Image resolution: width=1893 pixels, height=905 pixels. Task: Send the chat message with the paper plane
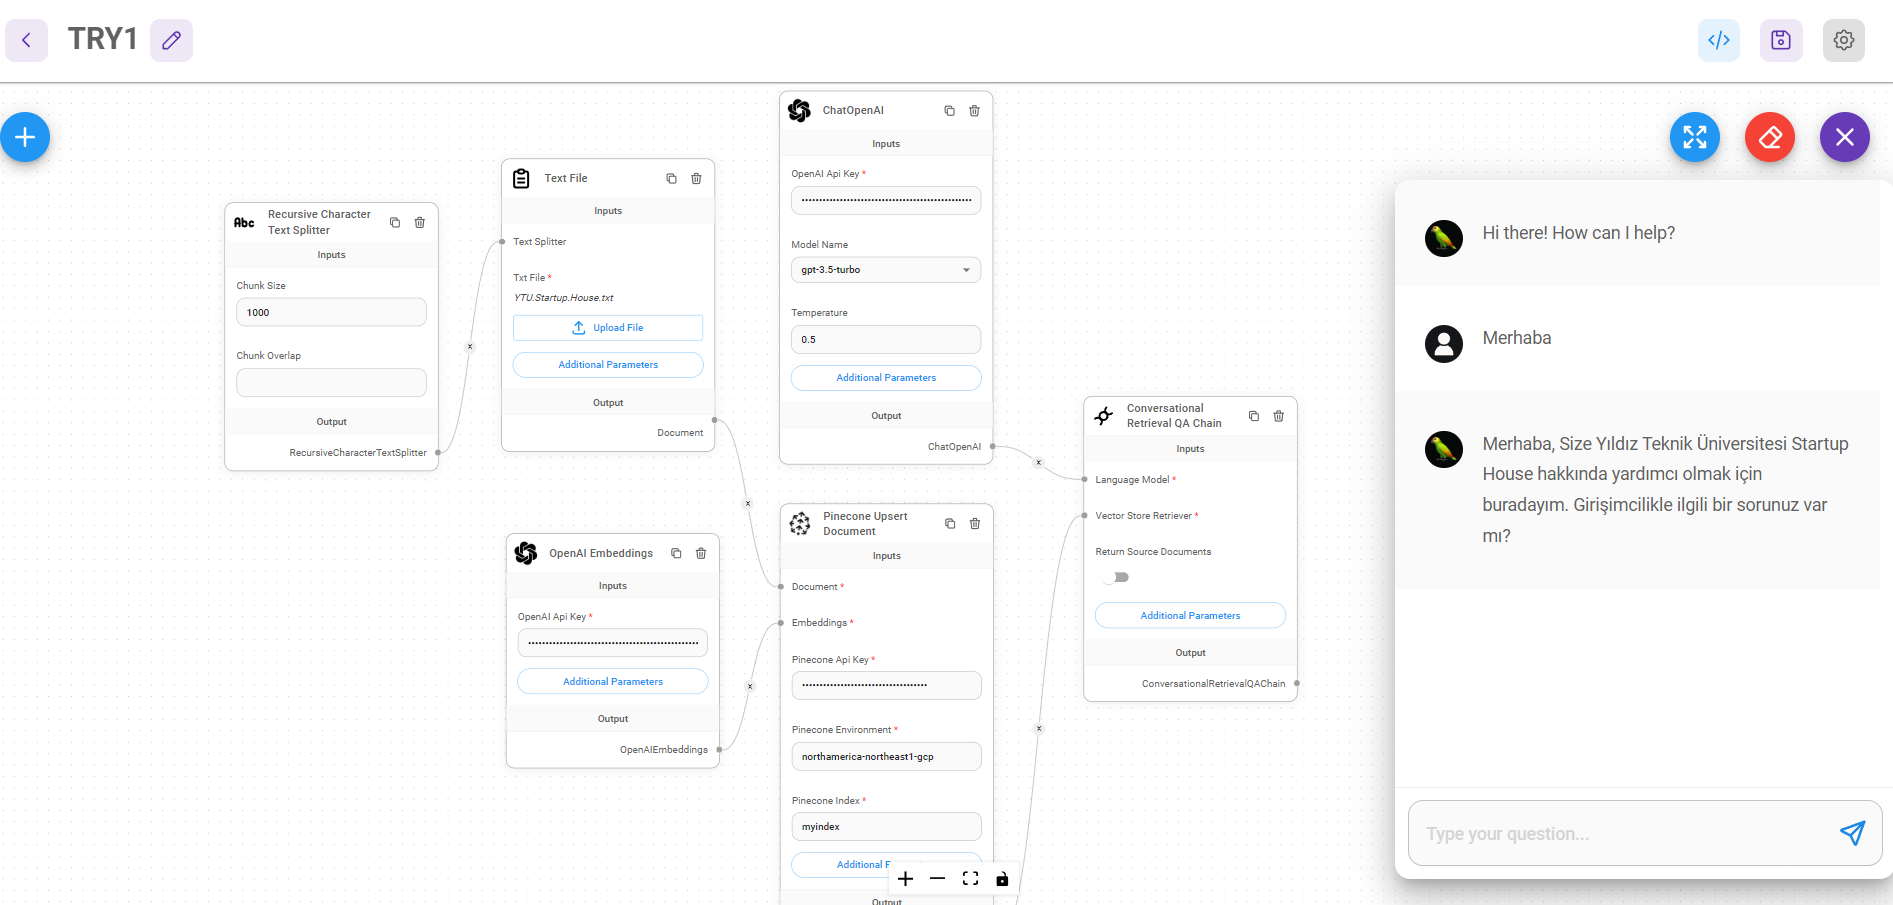(1853, 833)
